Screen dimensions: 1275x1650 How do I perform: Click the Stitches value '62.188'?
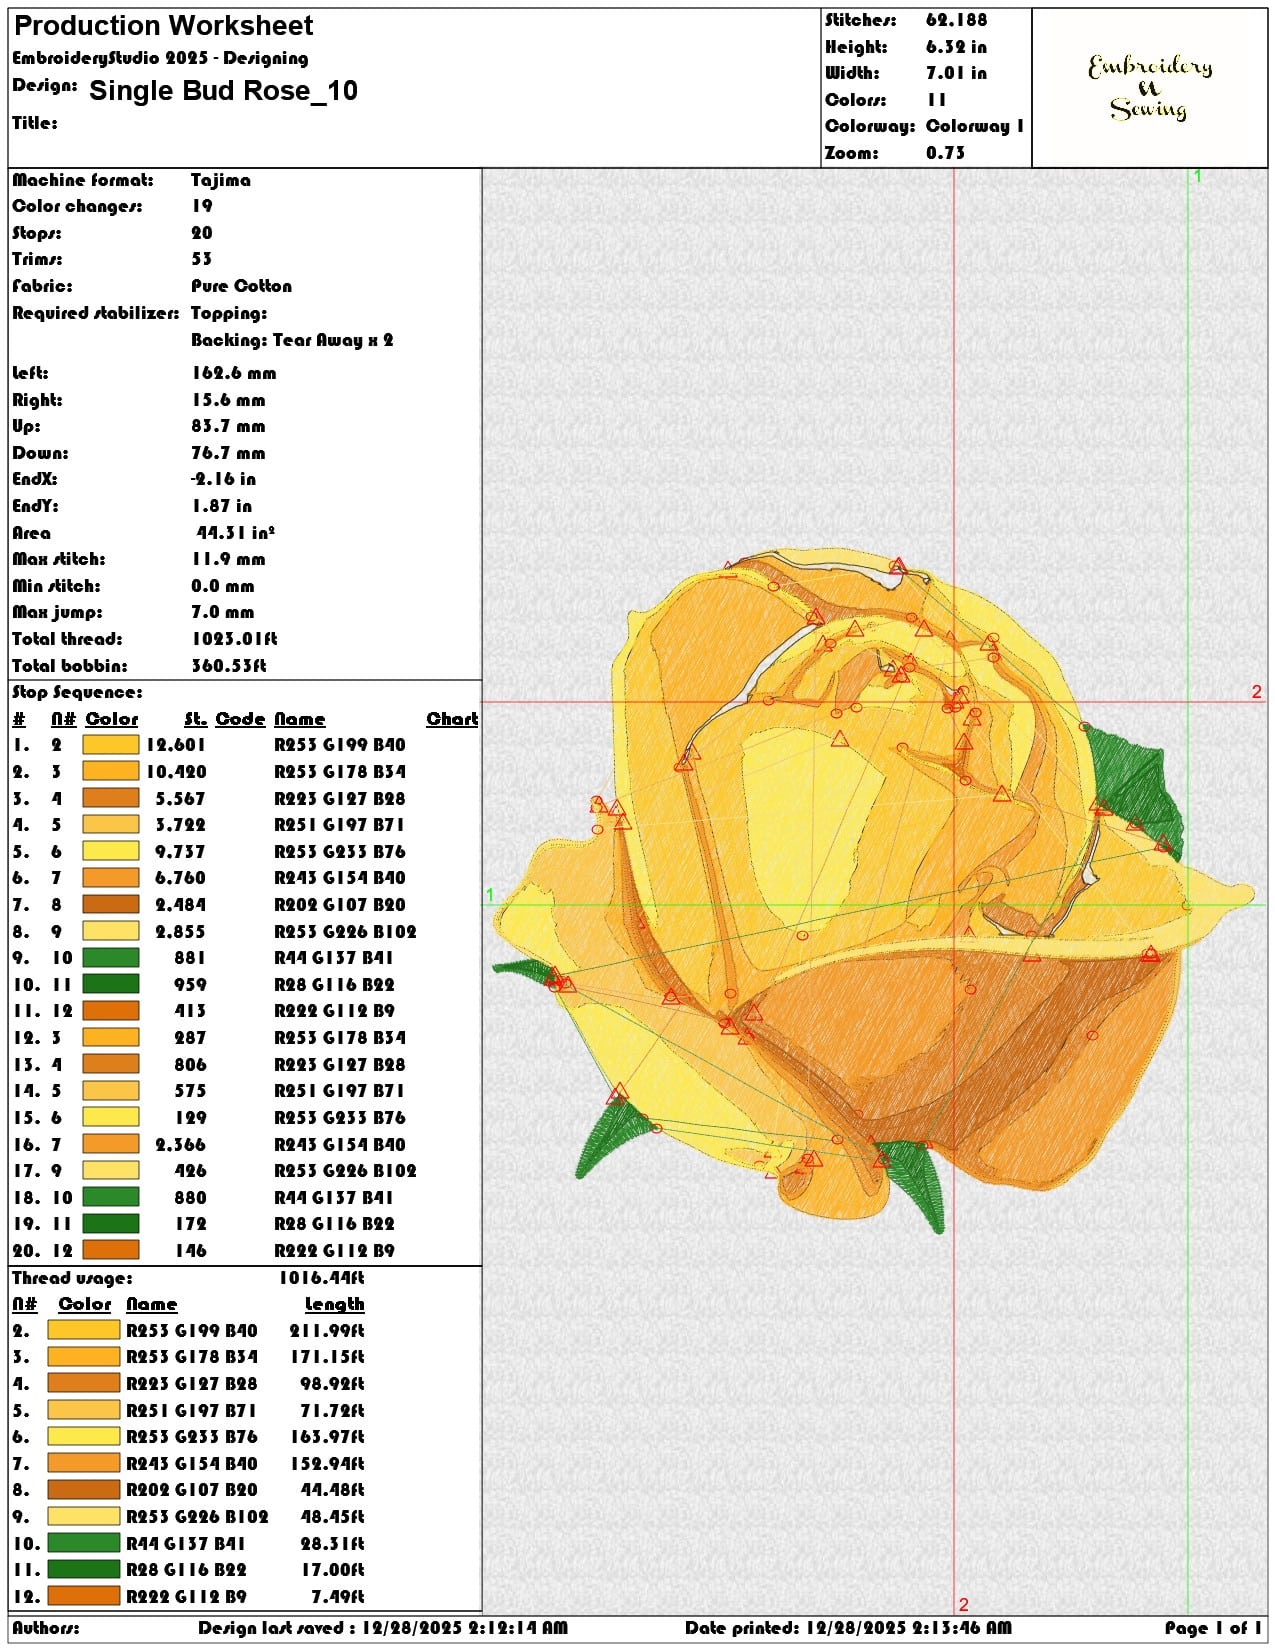956,20
